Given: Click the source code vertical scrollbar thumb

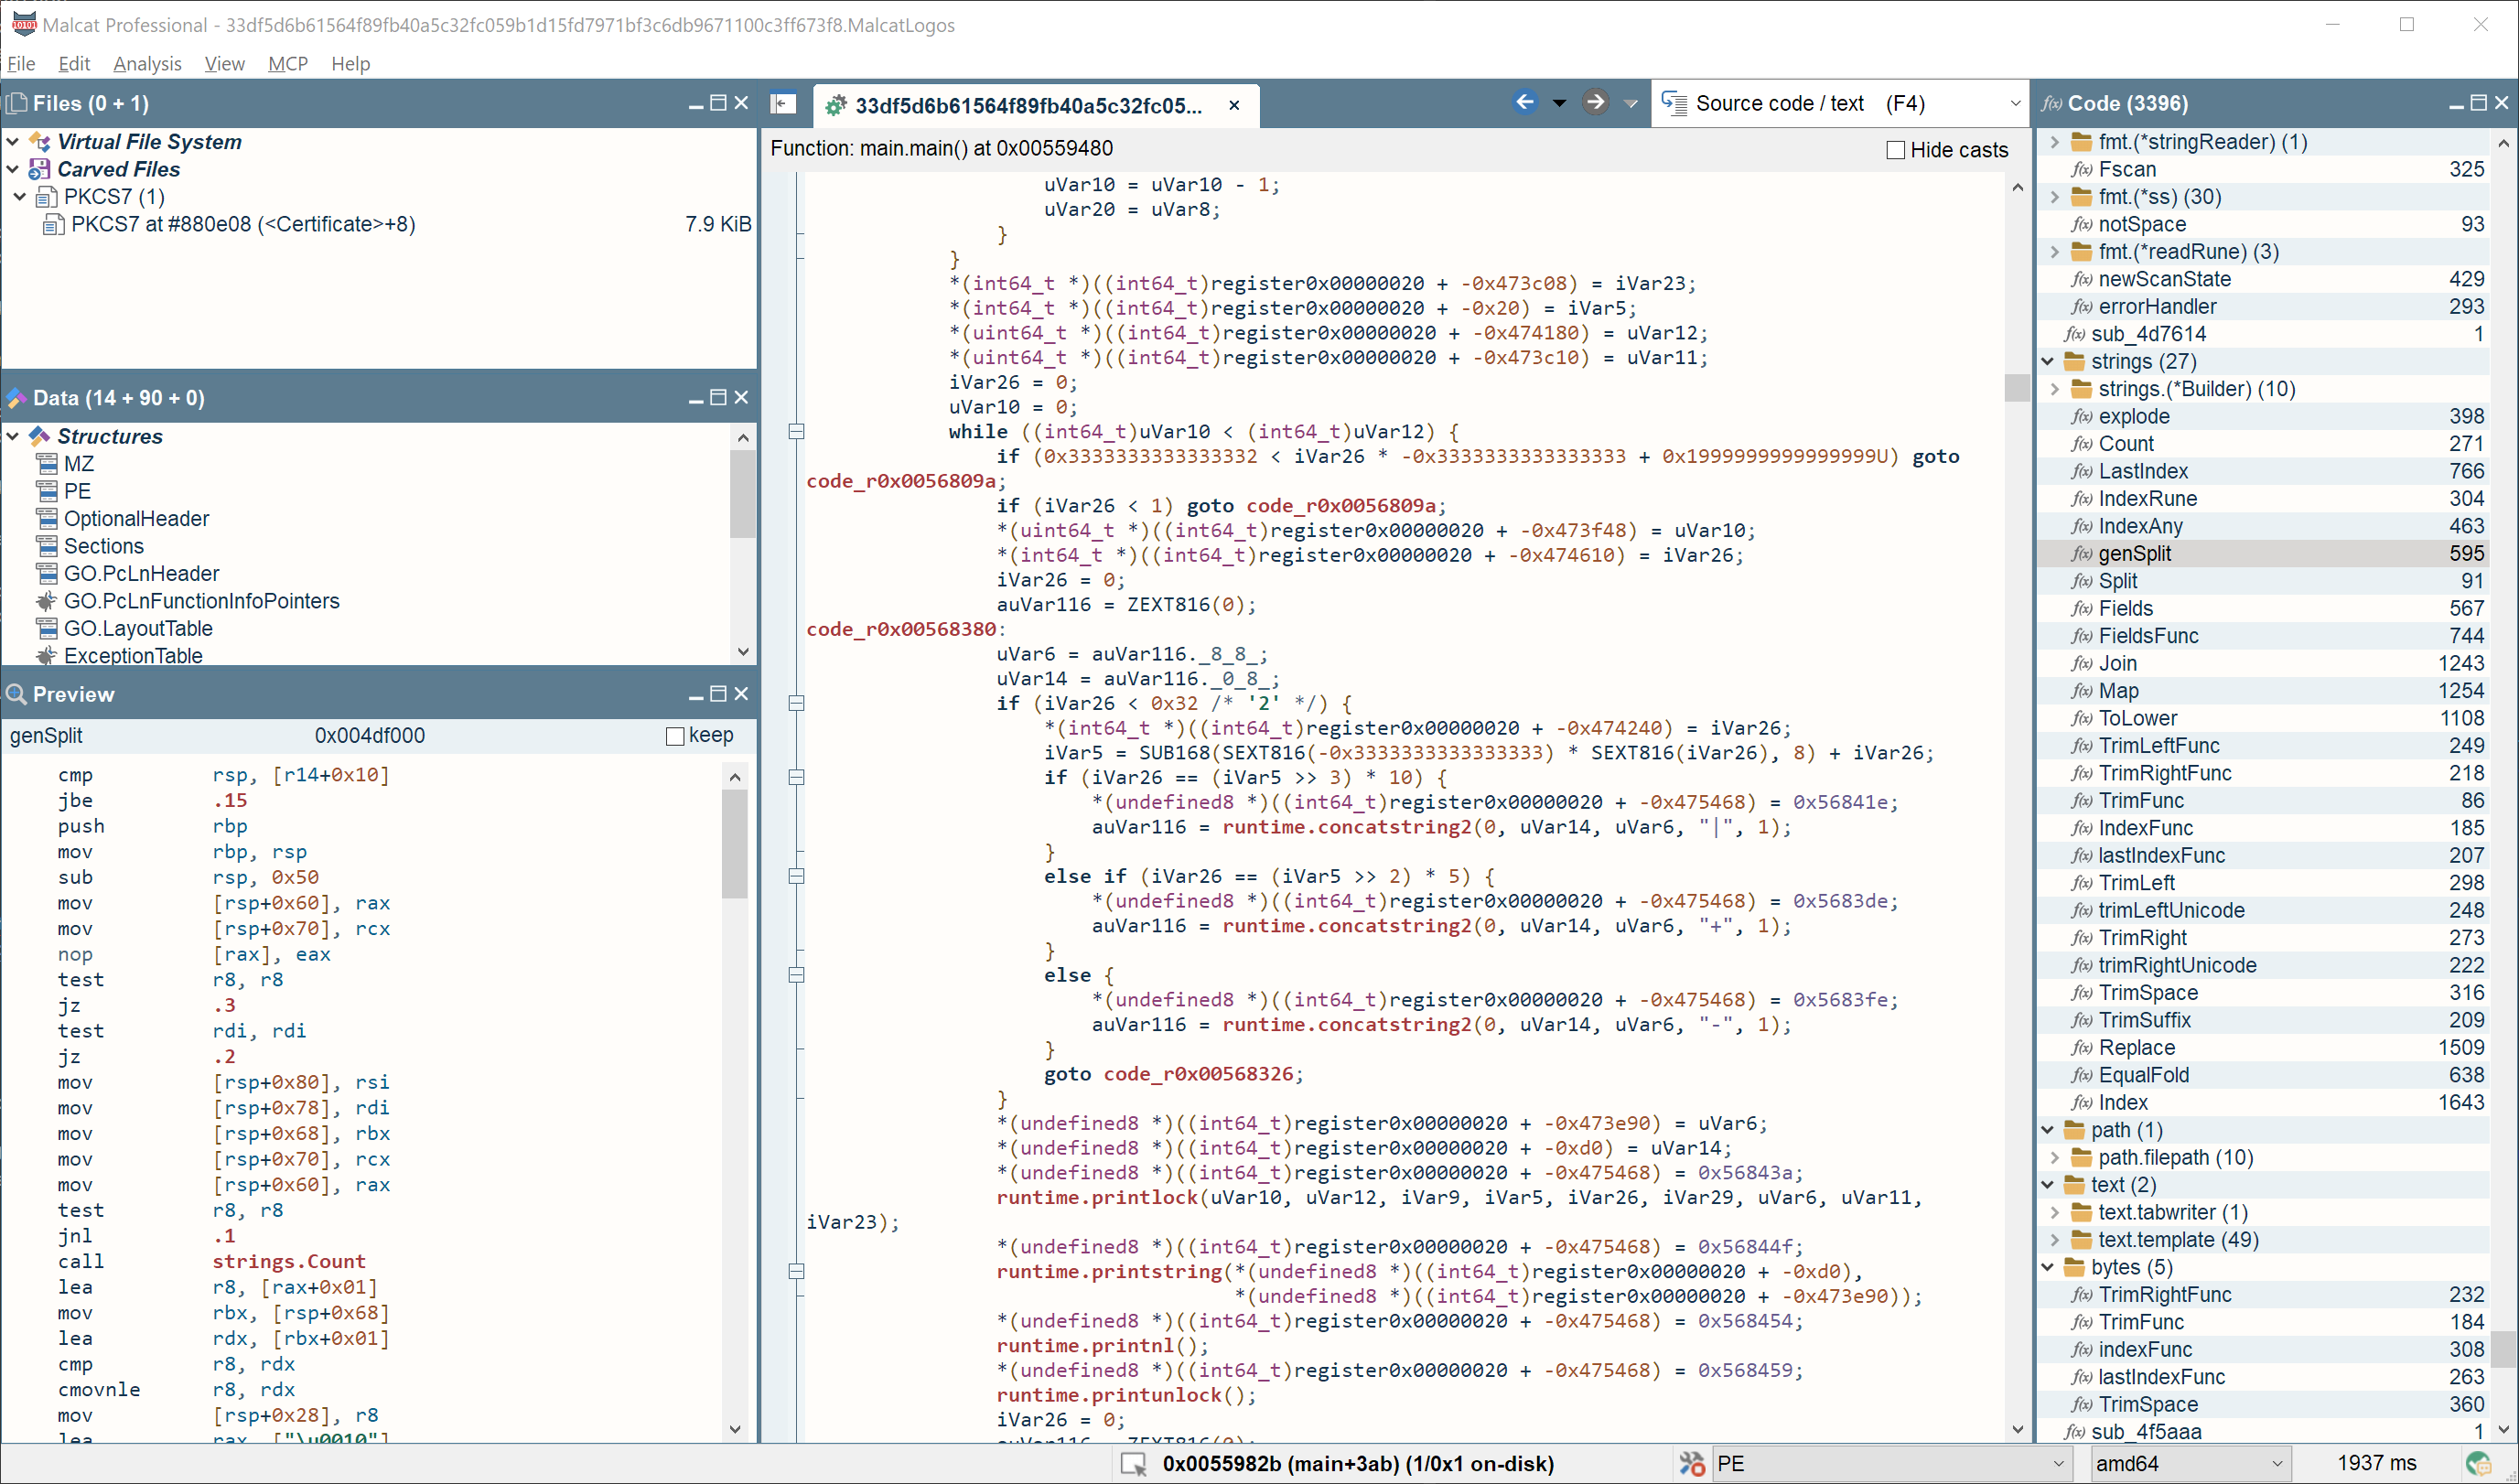Looking at the screenshot, I should [x=2016, y=387].
